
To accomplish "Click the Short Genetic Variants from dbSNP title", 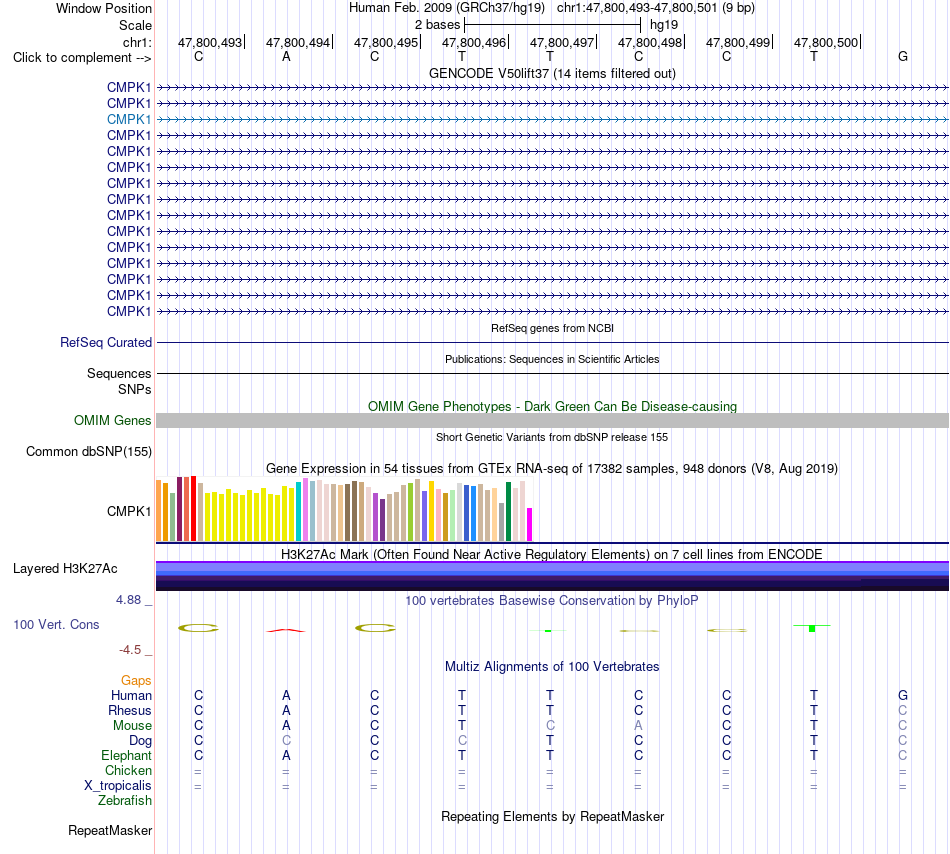I will click(x=552, y=437).
